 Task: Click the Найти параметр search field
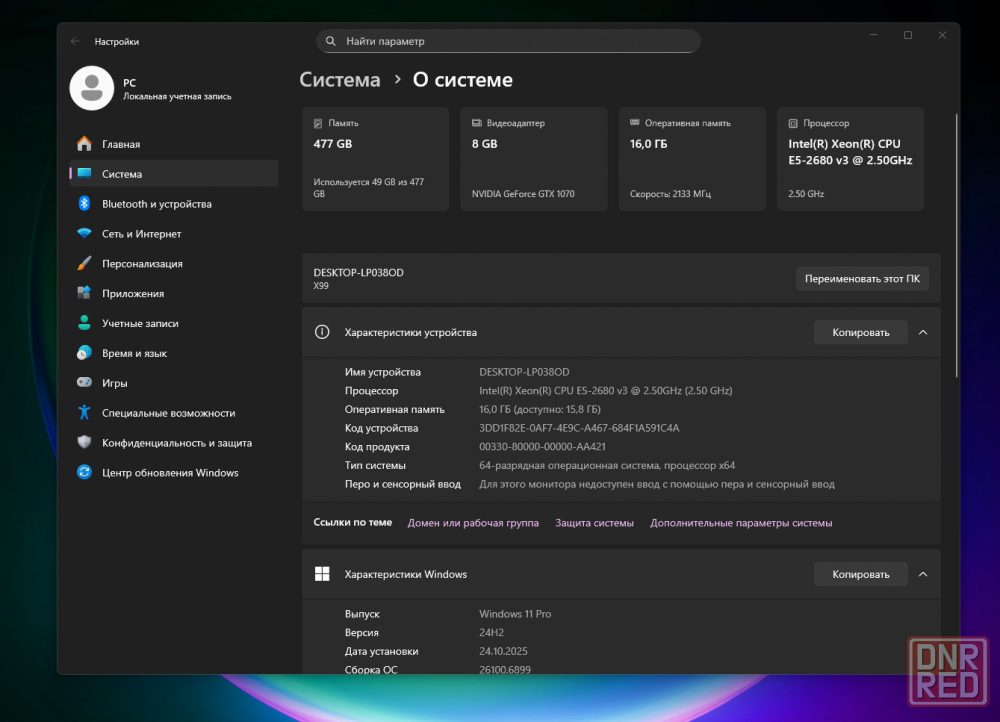508,41
